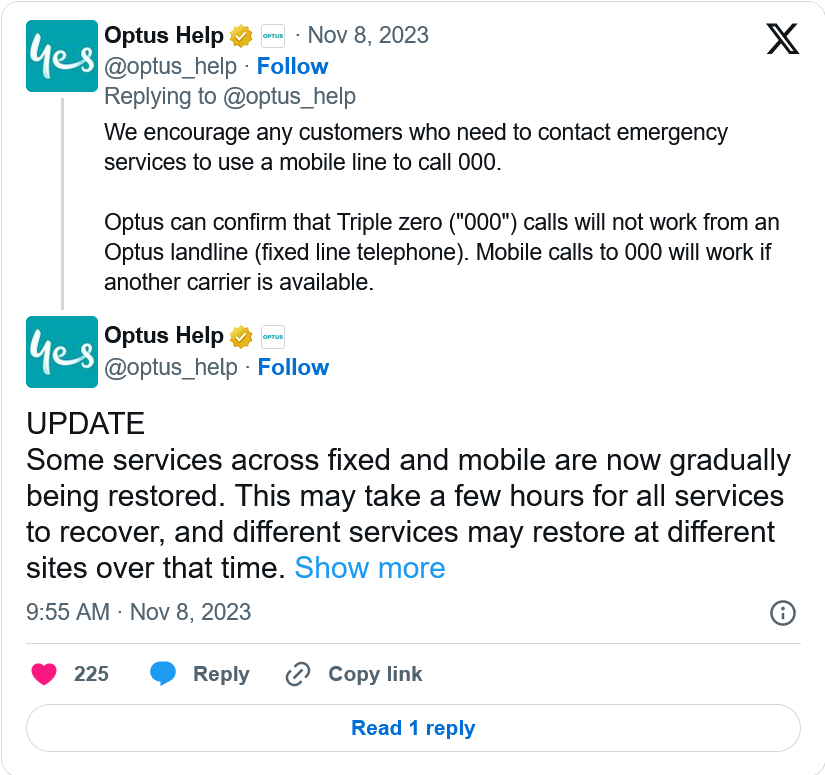Screen dimensions: 825x775
Task: Open the 9:55 AM timestamp link
Action: [x=139, y=612]
